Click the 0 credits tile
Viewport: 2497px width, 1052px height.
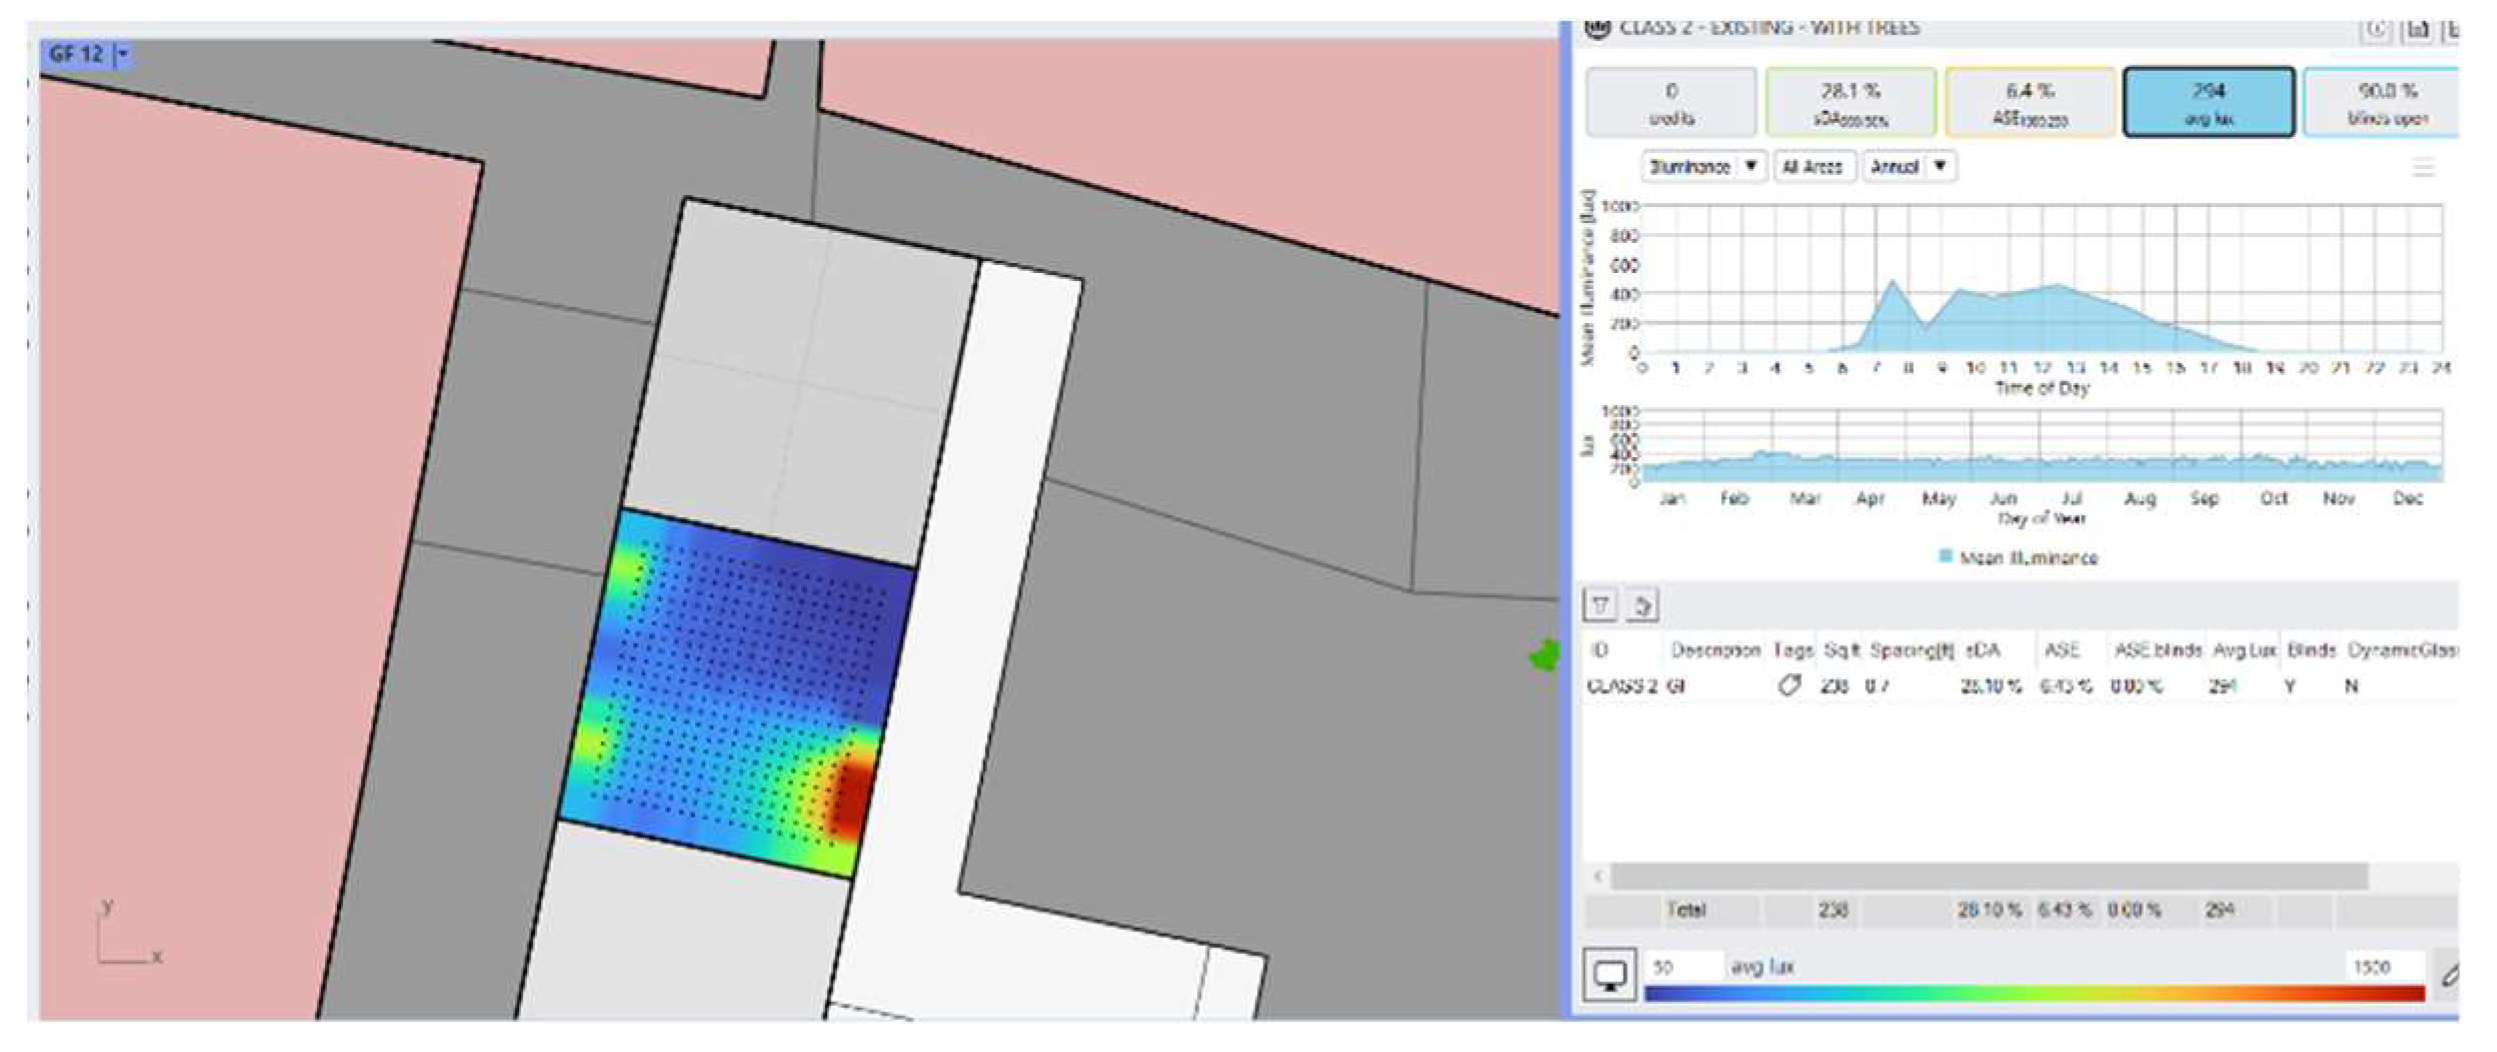(1671, 102)
